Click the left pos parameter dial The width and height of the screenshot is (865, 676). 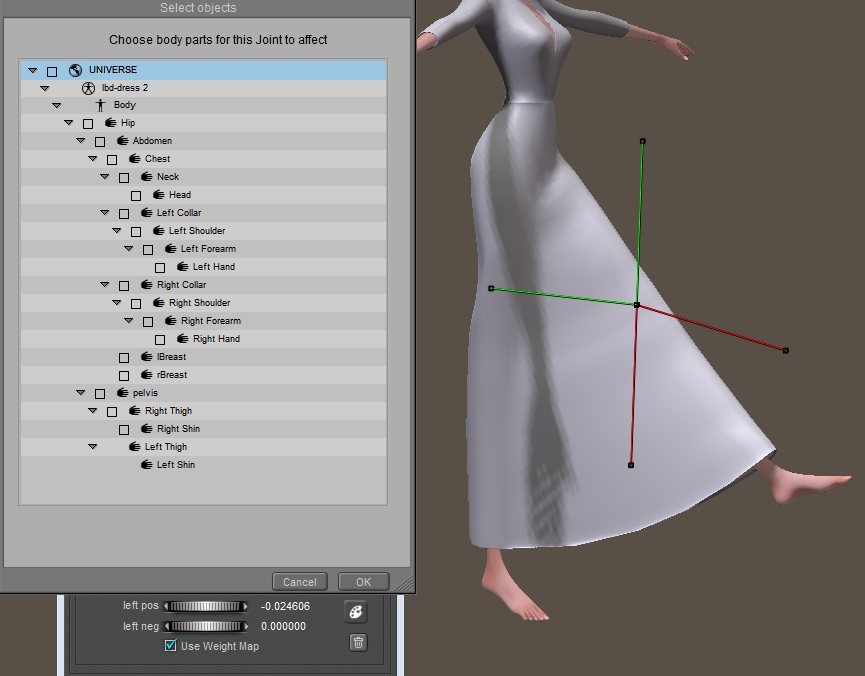click(205, 606)
